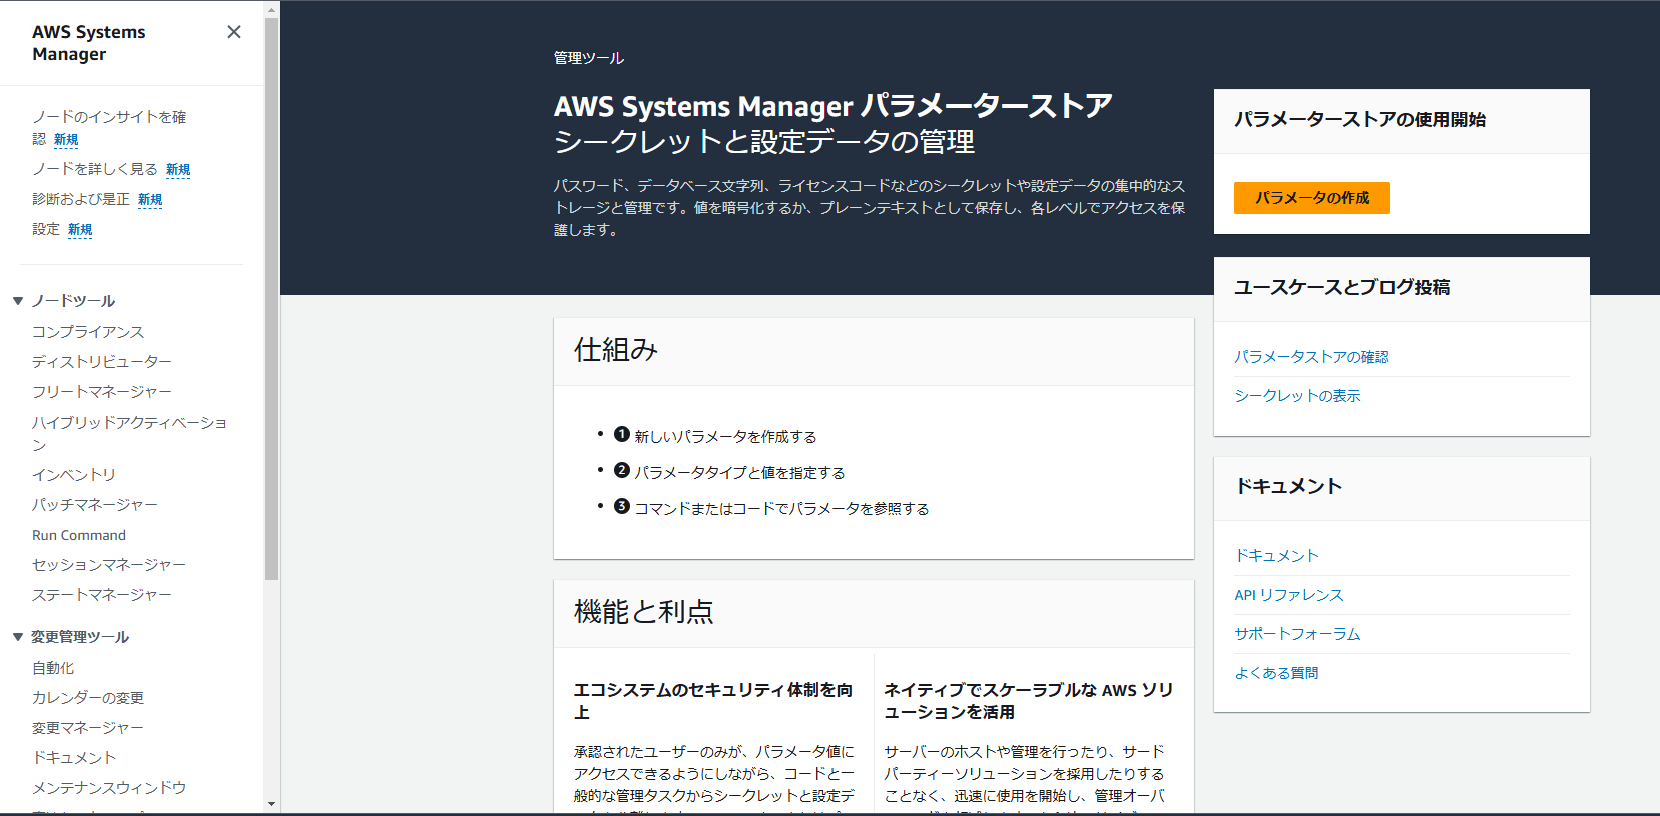Click the ユースケースとブログ投稿 panel title
Image resolution: width=1660 pixels, height=816 pixels.
click(x=1342, y=288)
